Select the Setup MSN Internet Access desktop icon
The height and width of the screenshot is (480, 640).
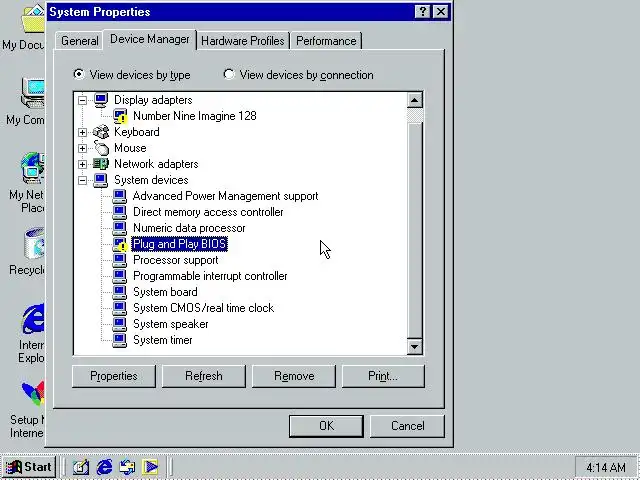[33, 393]
